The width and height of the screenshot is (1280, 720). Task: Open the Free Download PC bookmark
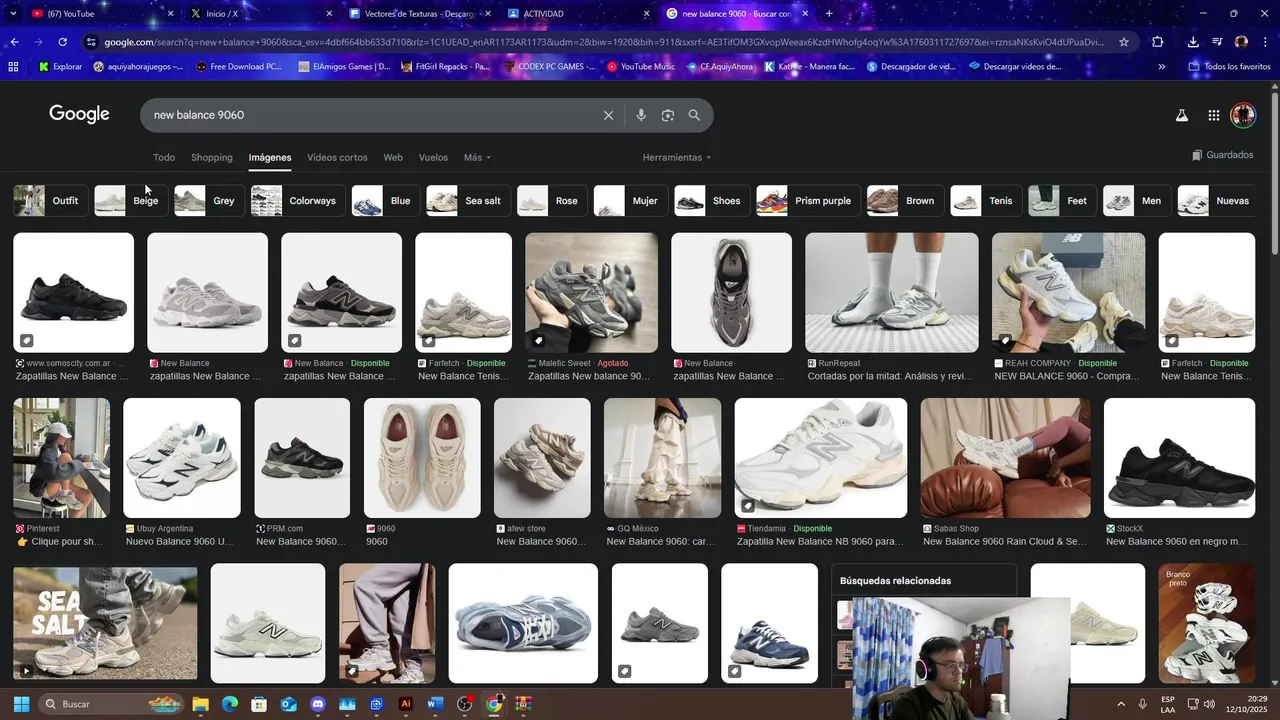coord(239,67)
